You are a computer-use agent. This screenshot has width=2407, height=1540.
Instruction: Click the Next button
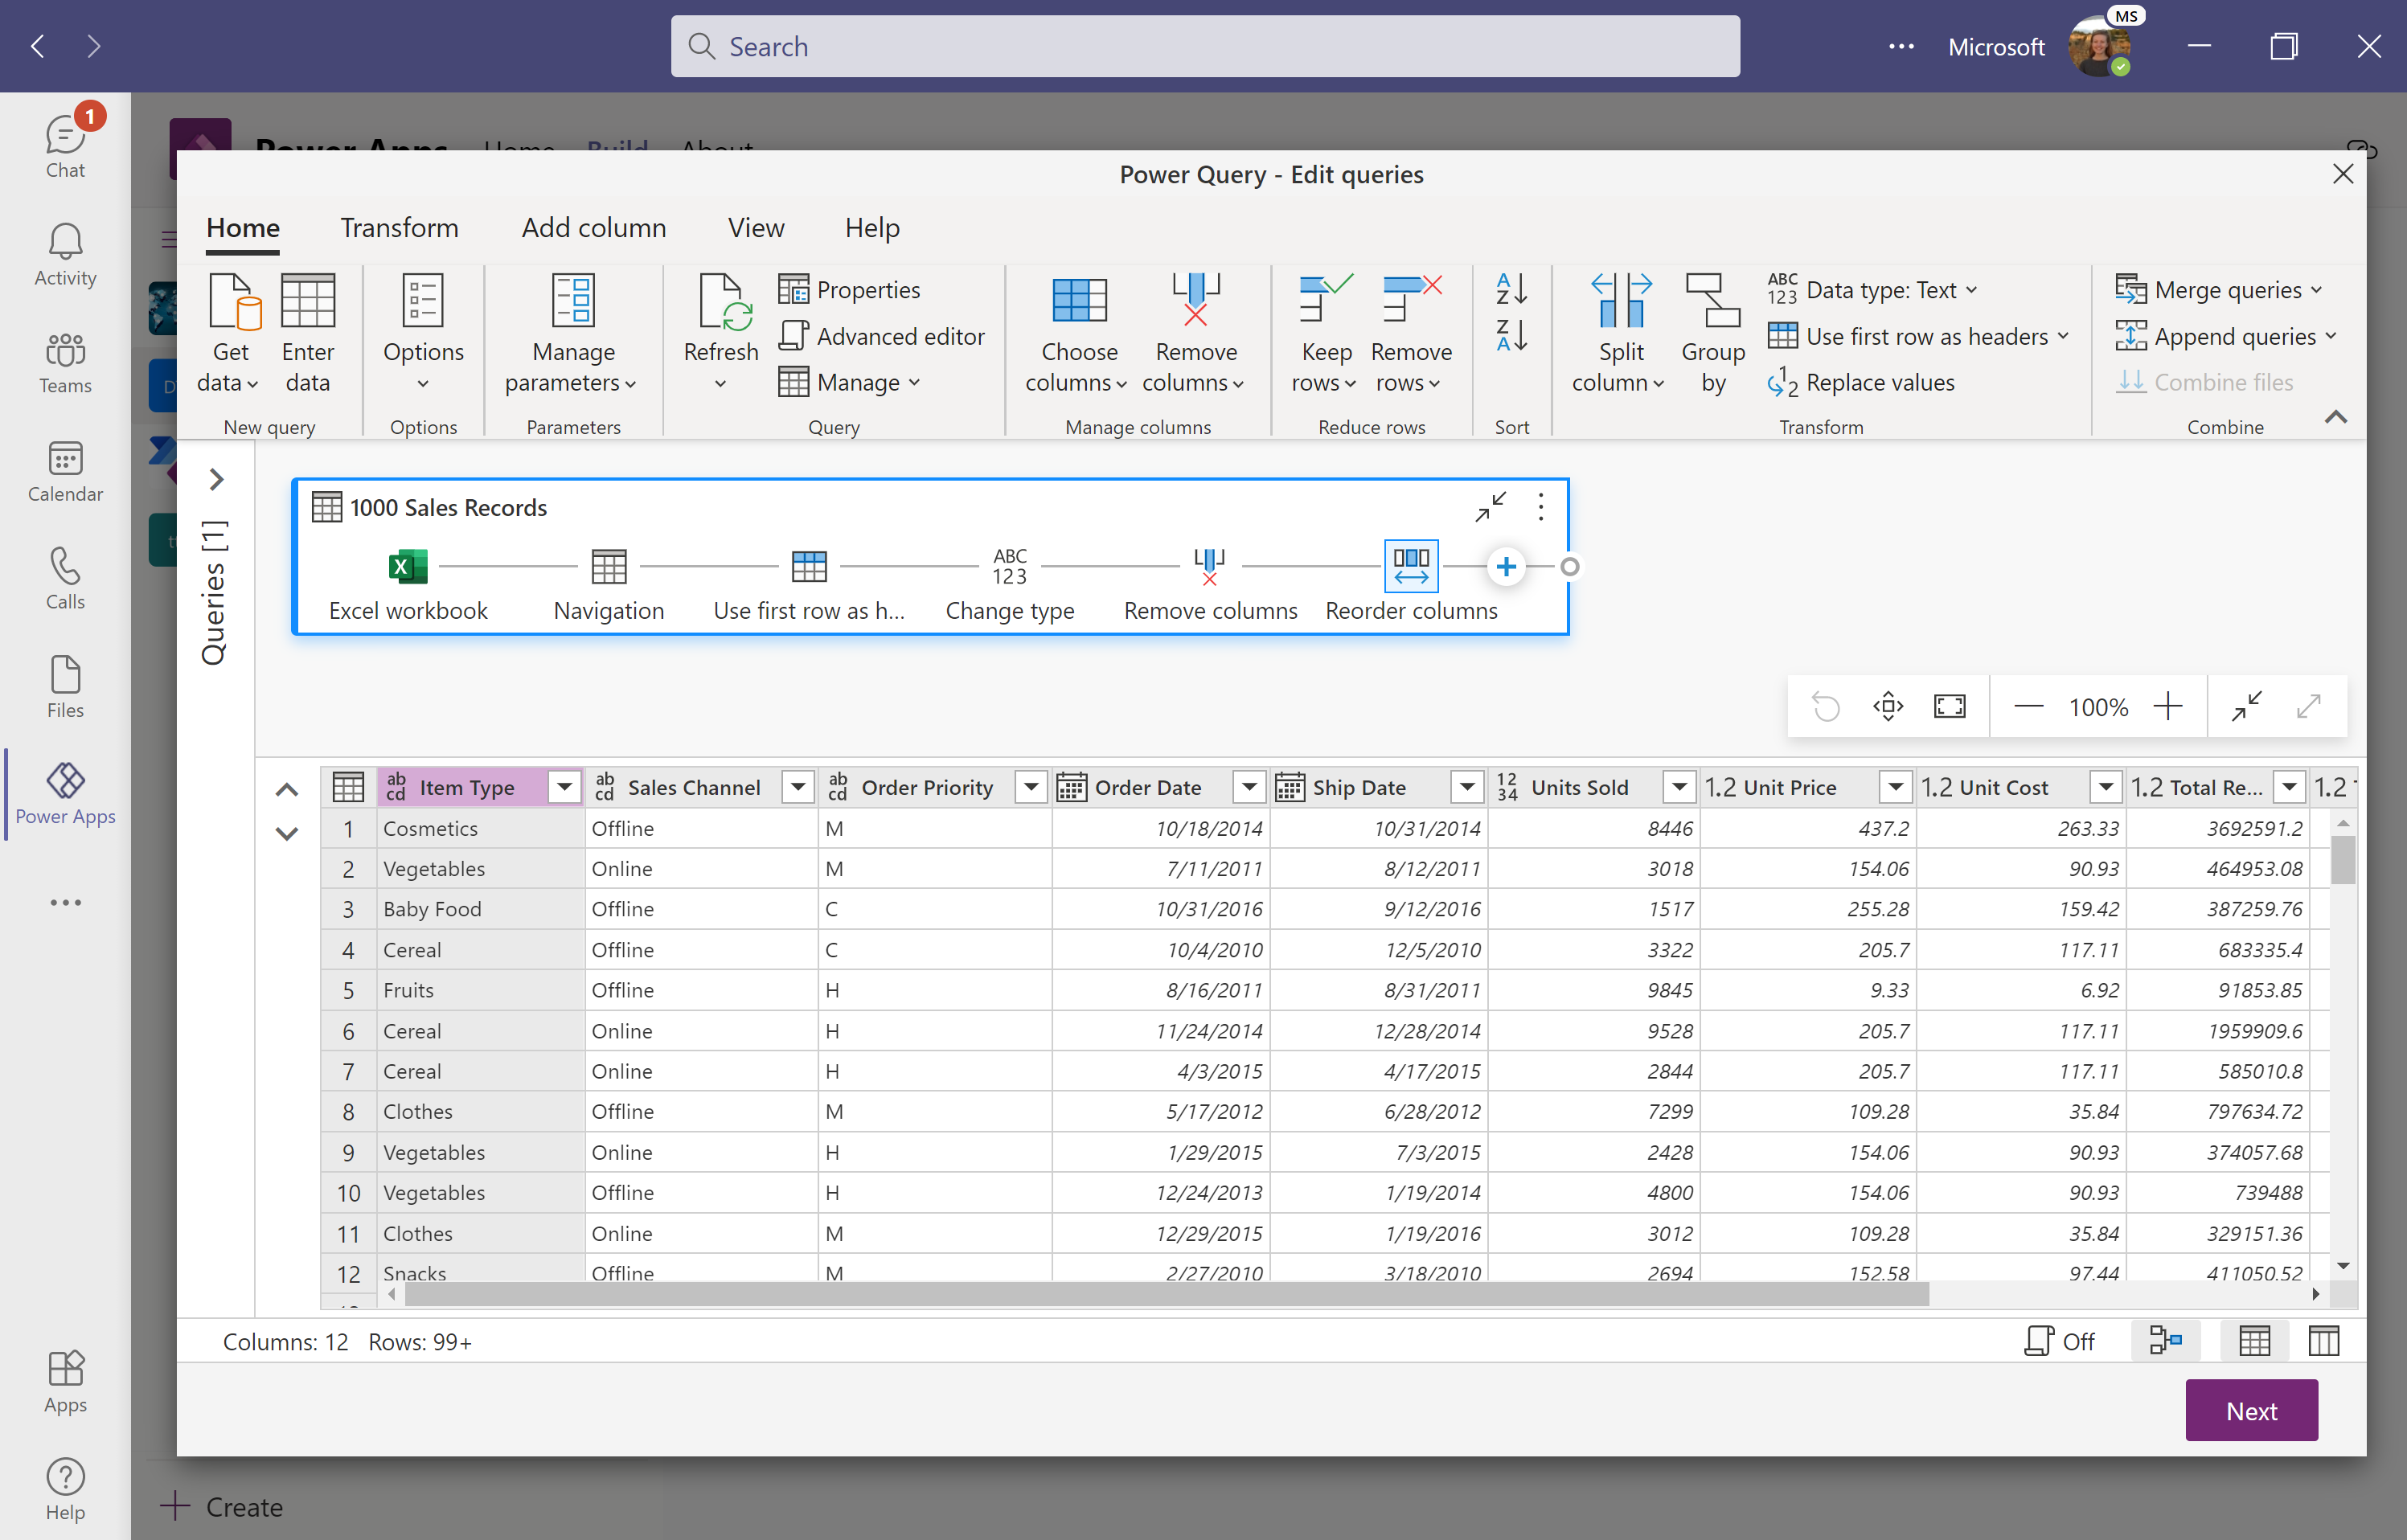point(2254,1411)
